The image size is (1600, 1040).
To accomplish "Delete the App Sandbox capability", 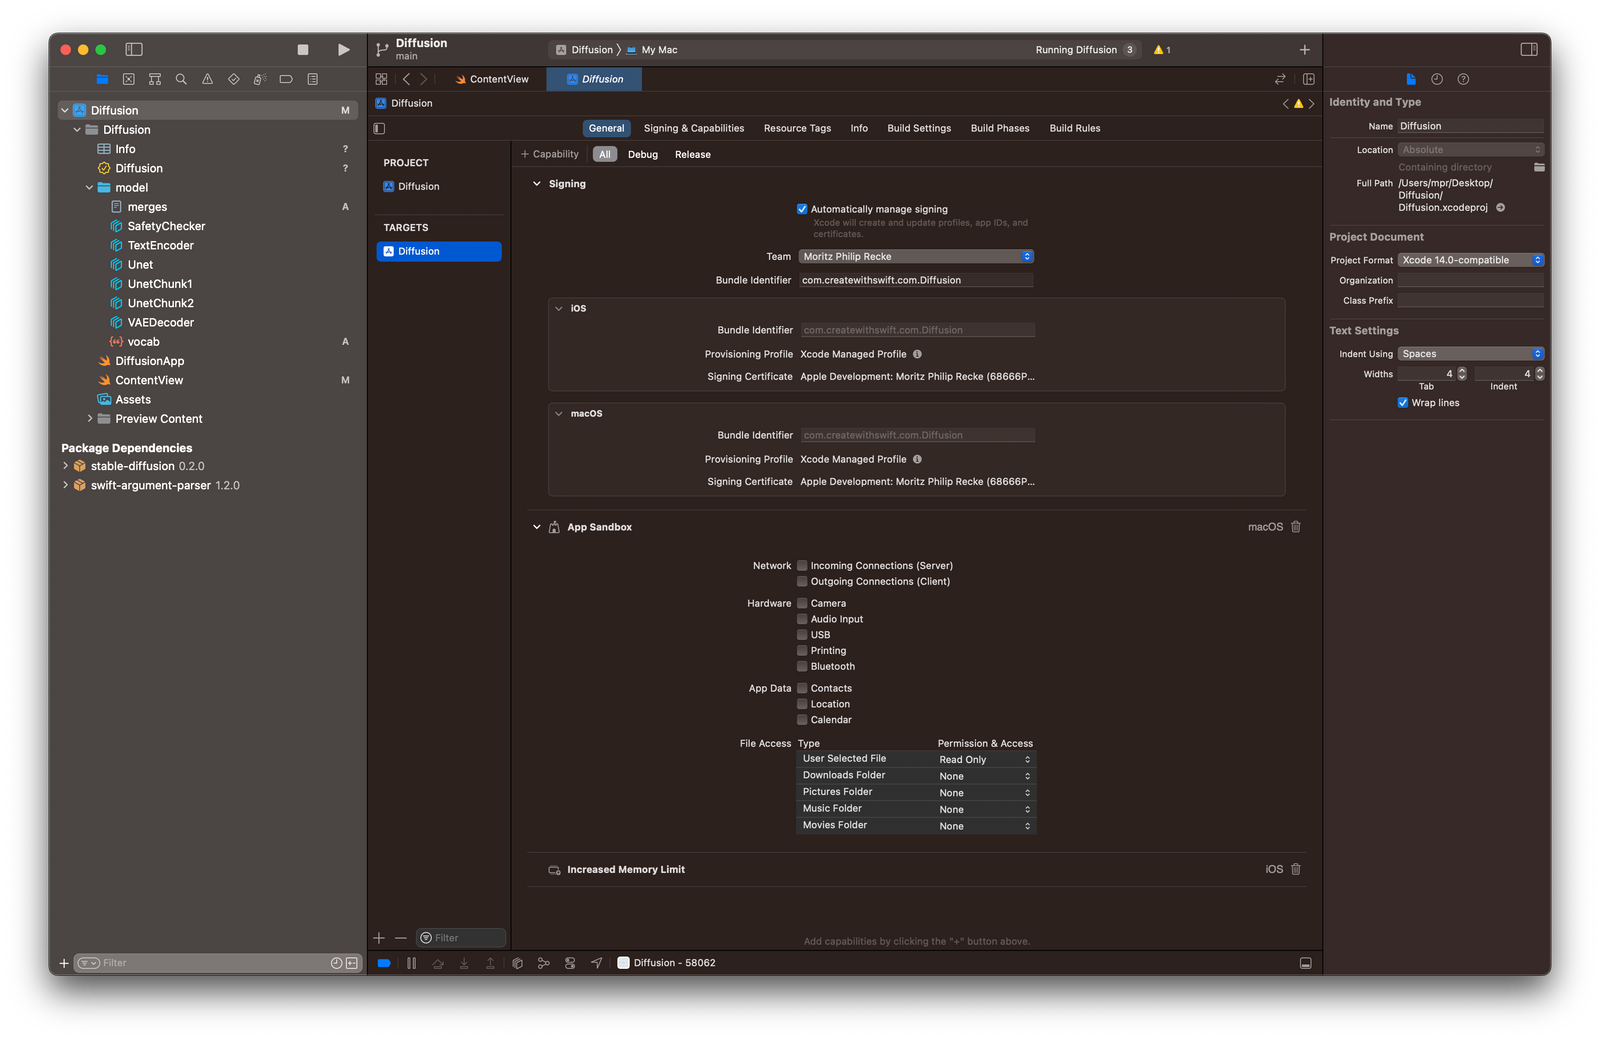I will point(1296,527).
